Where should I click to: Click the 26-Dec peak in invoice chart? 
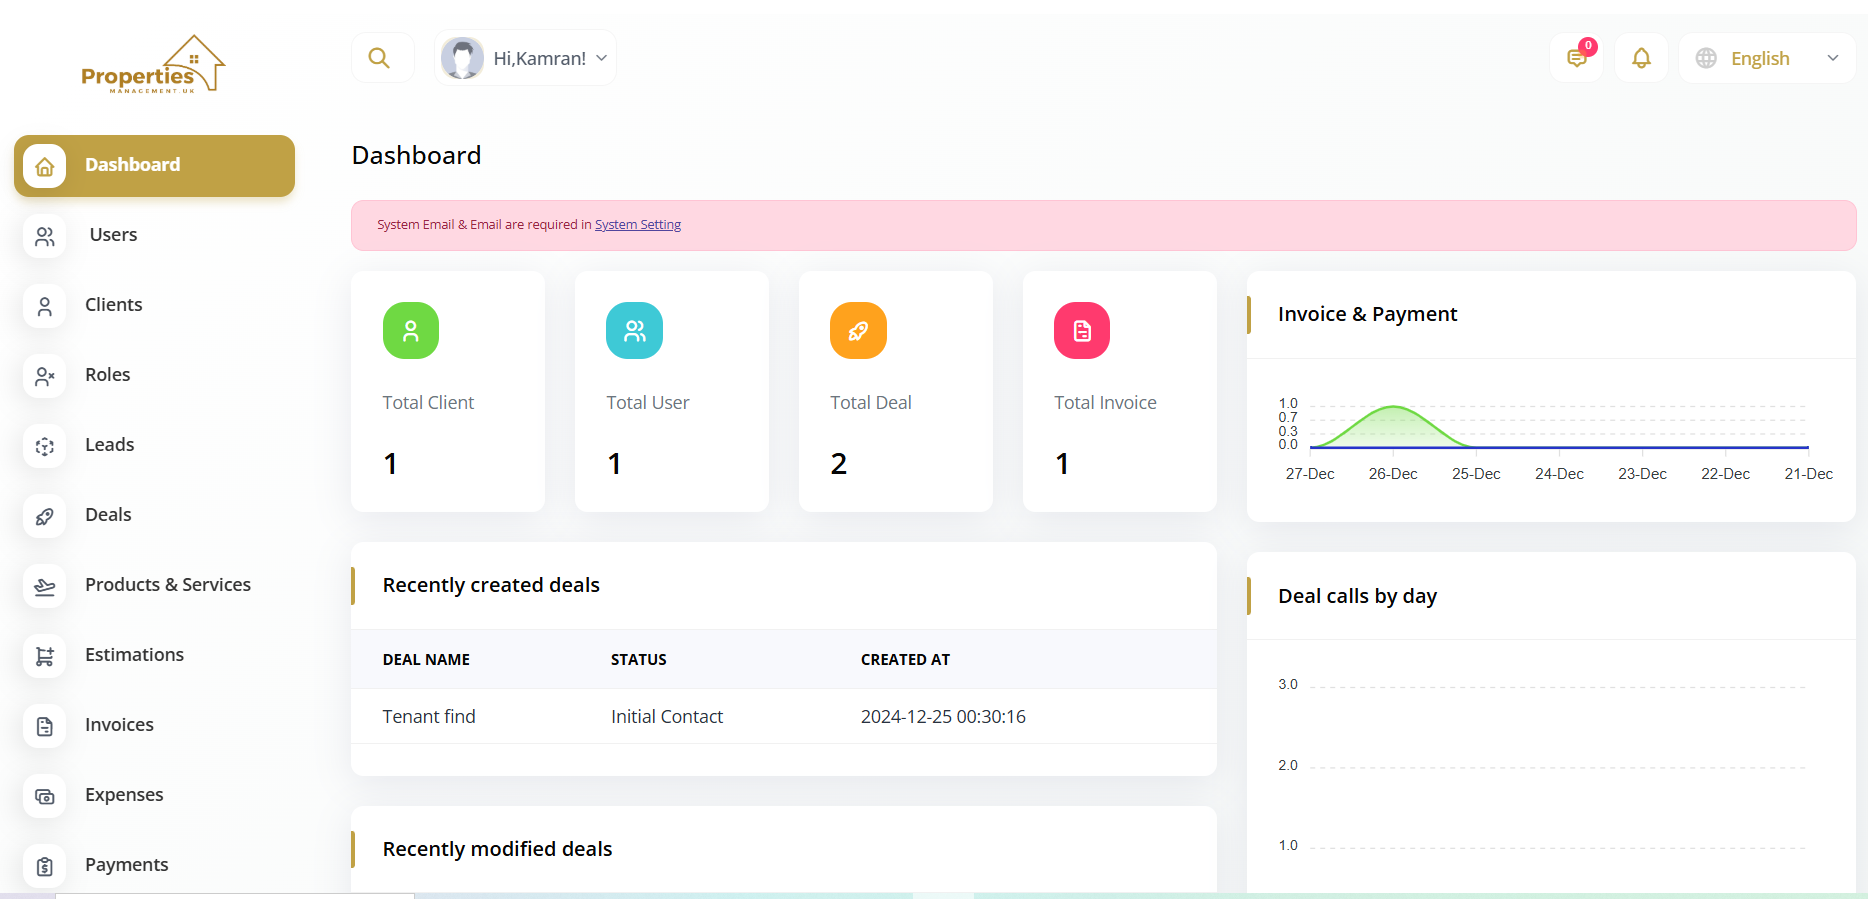[1393, 407]
